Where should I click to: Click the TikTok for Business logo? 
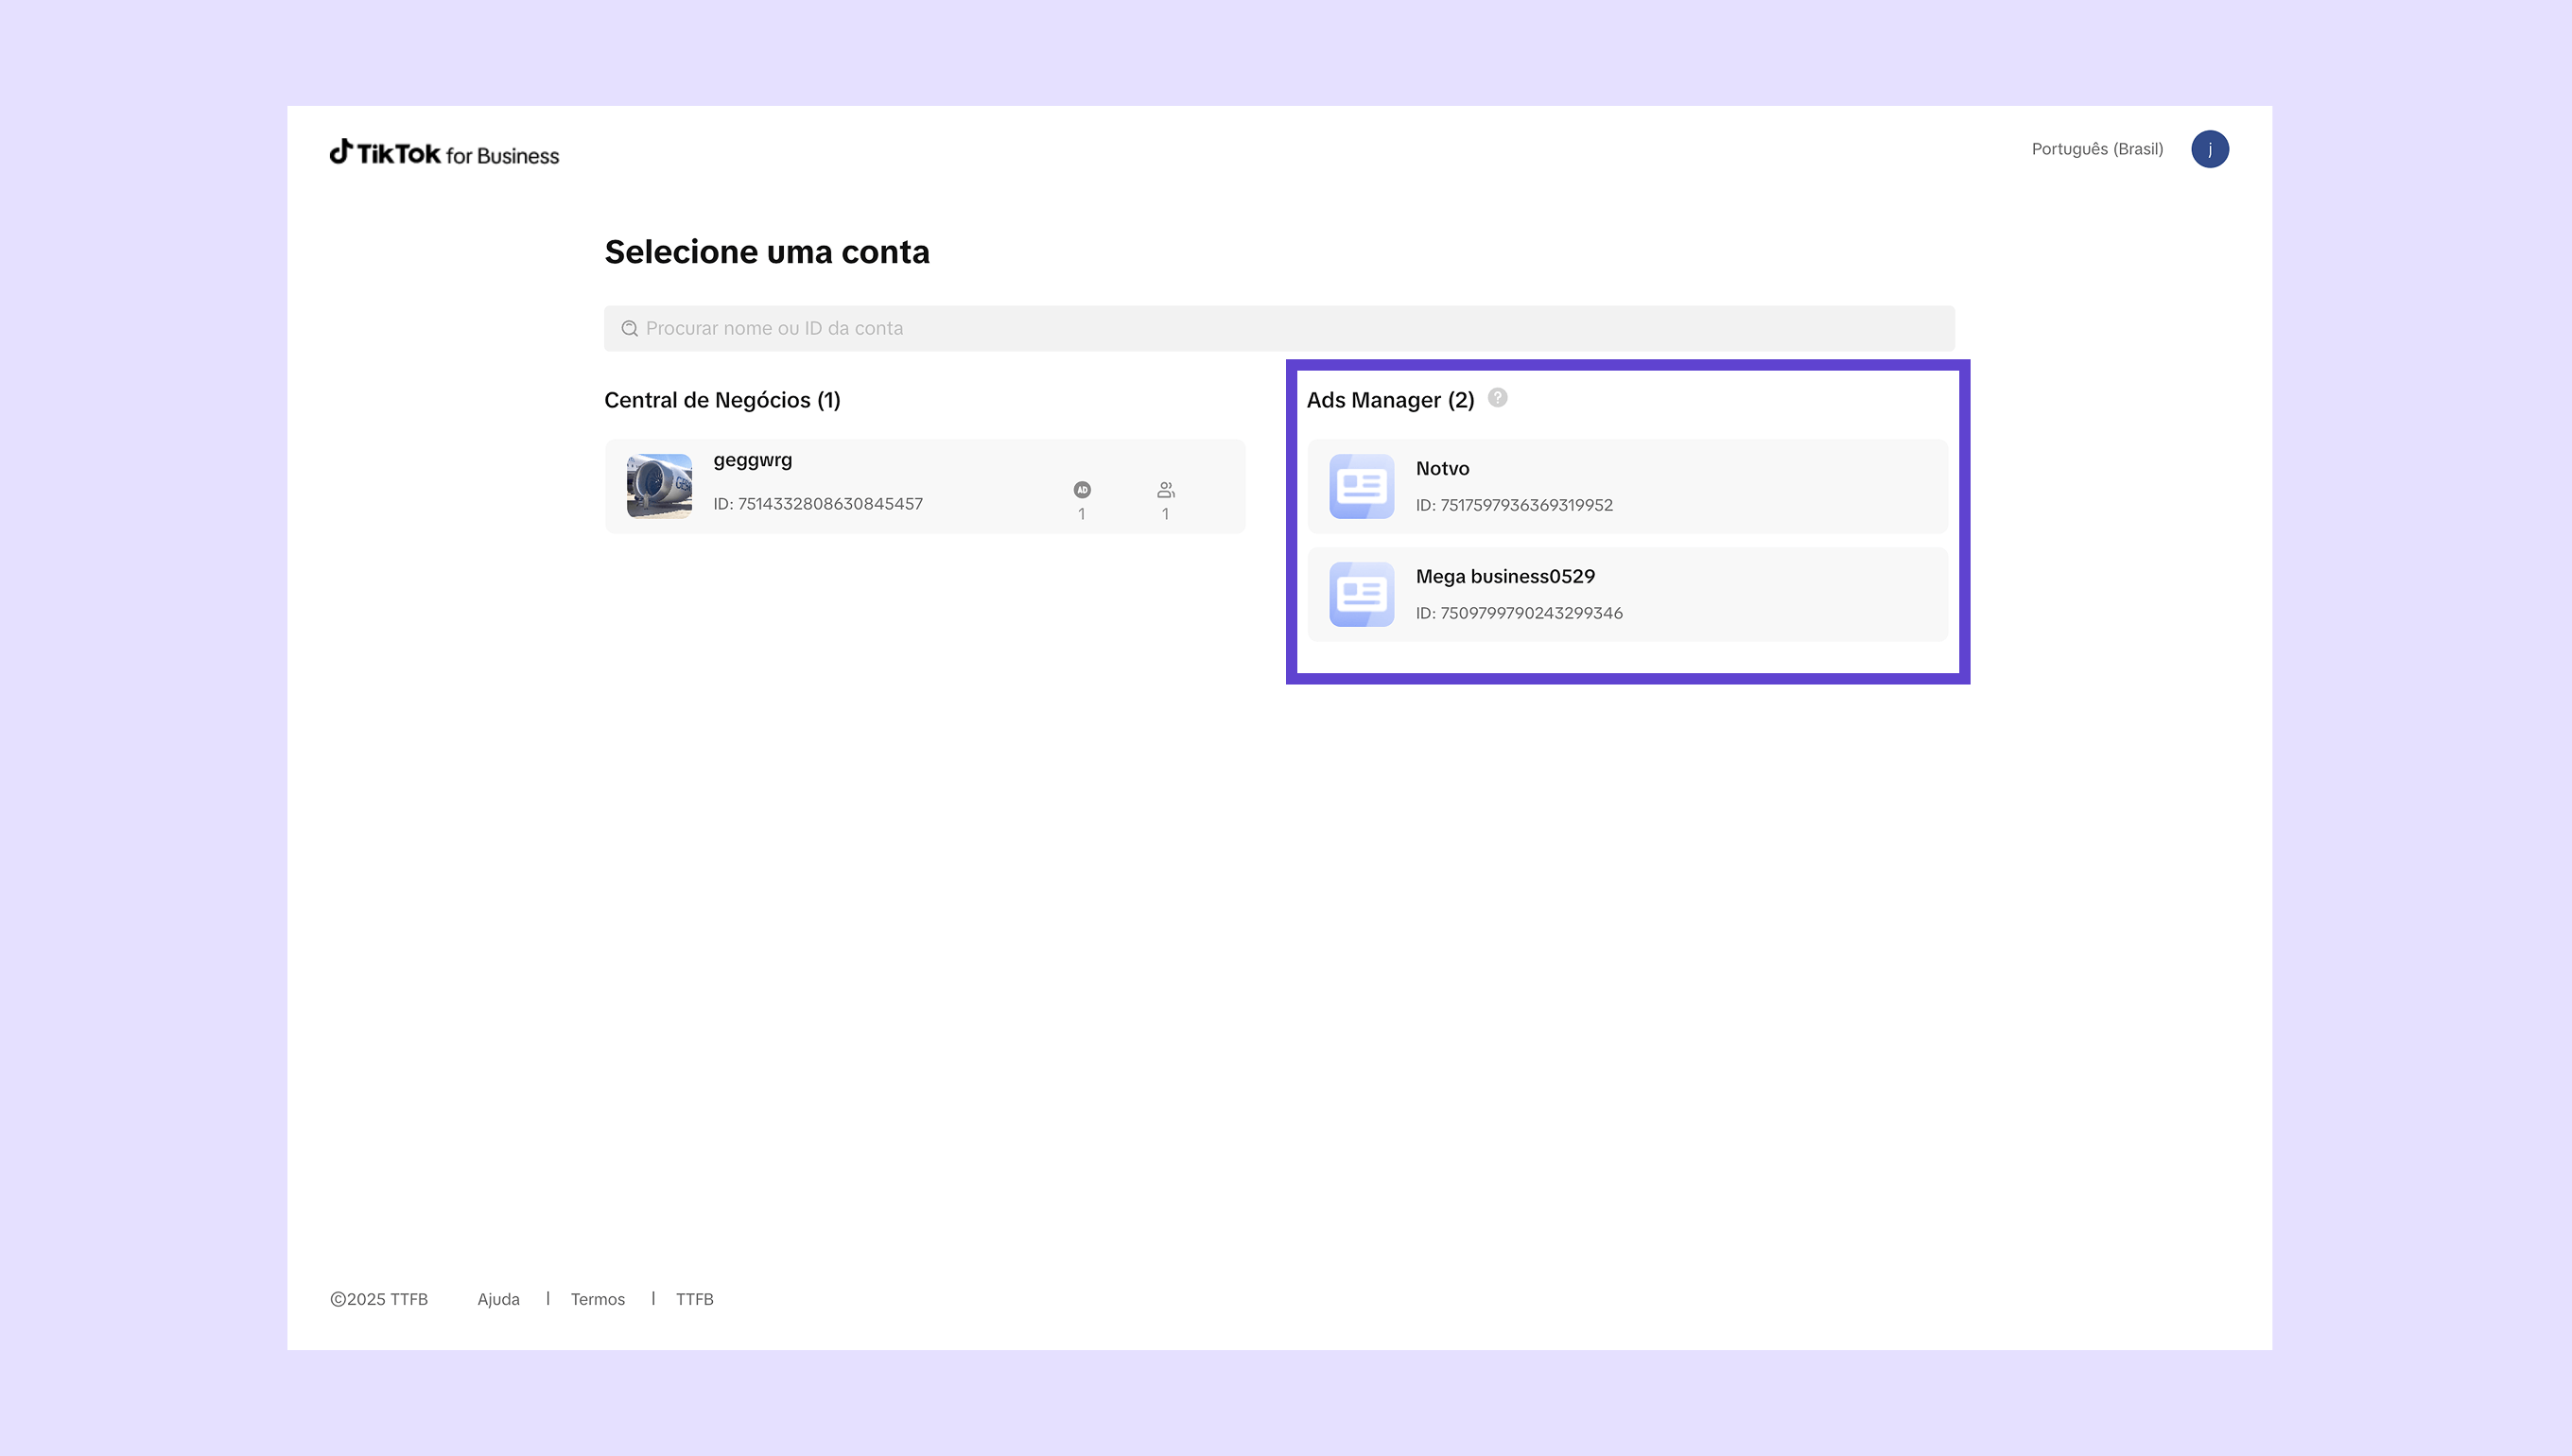coord(444,153)
